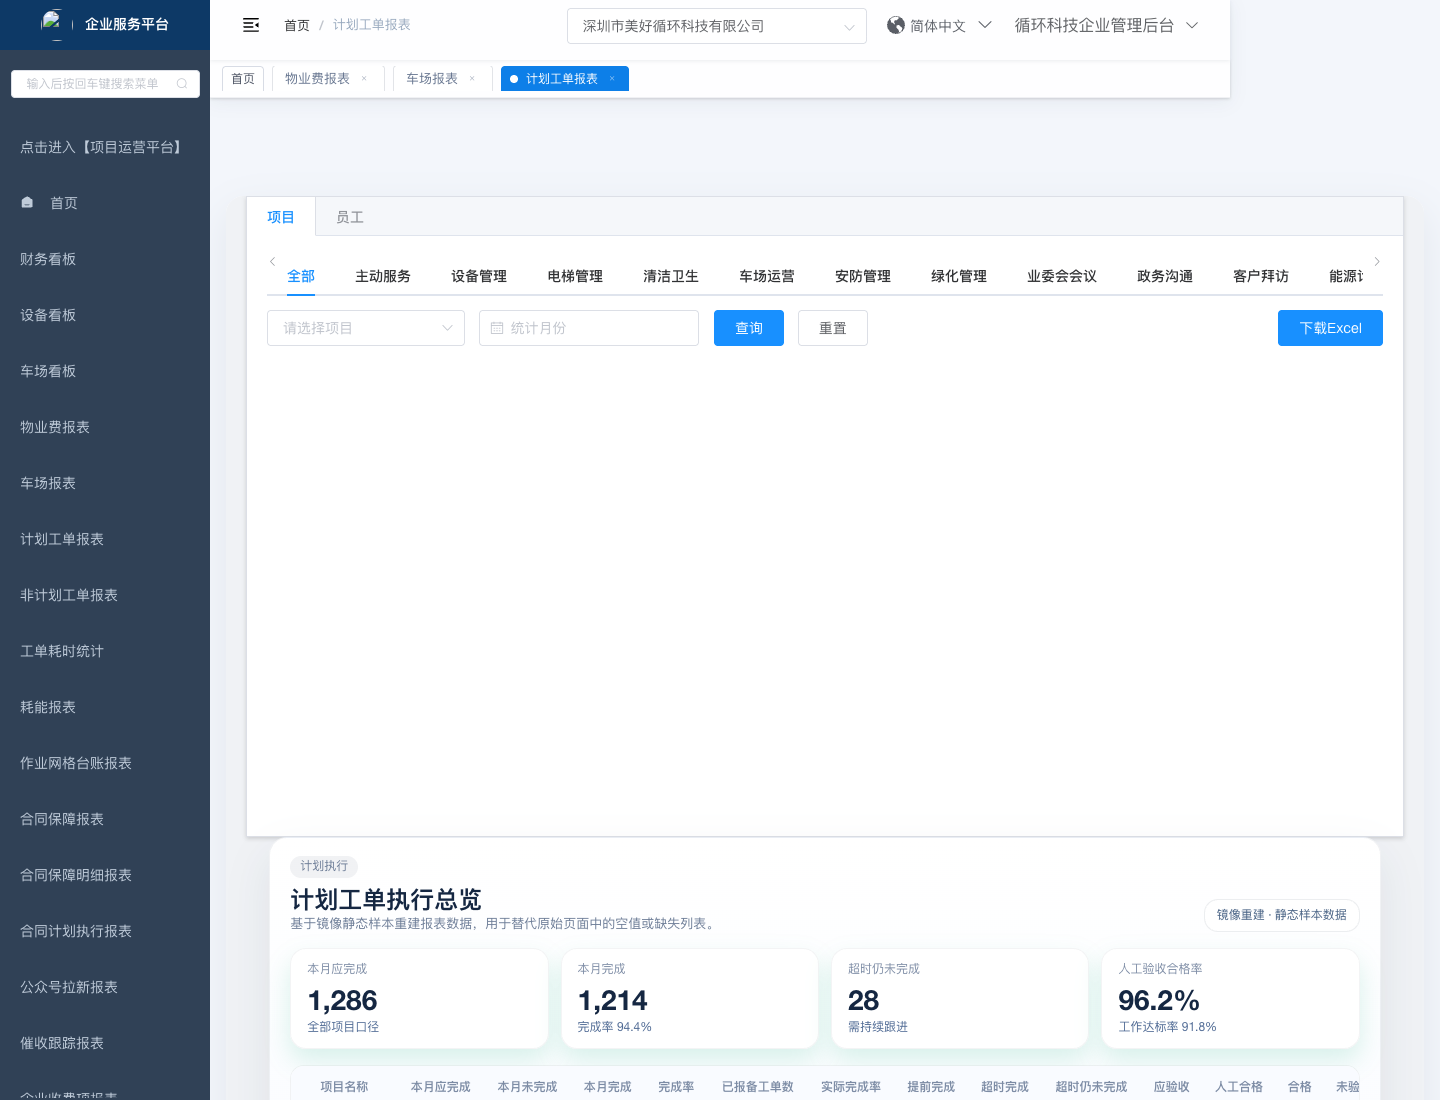This screenshot has width=1440, height=1100.
Task: Close the 车场报表 tab
Action: 472,79
